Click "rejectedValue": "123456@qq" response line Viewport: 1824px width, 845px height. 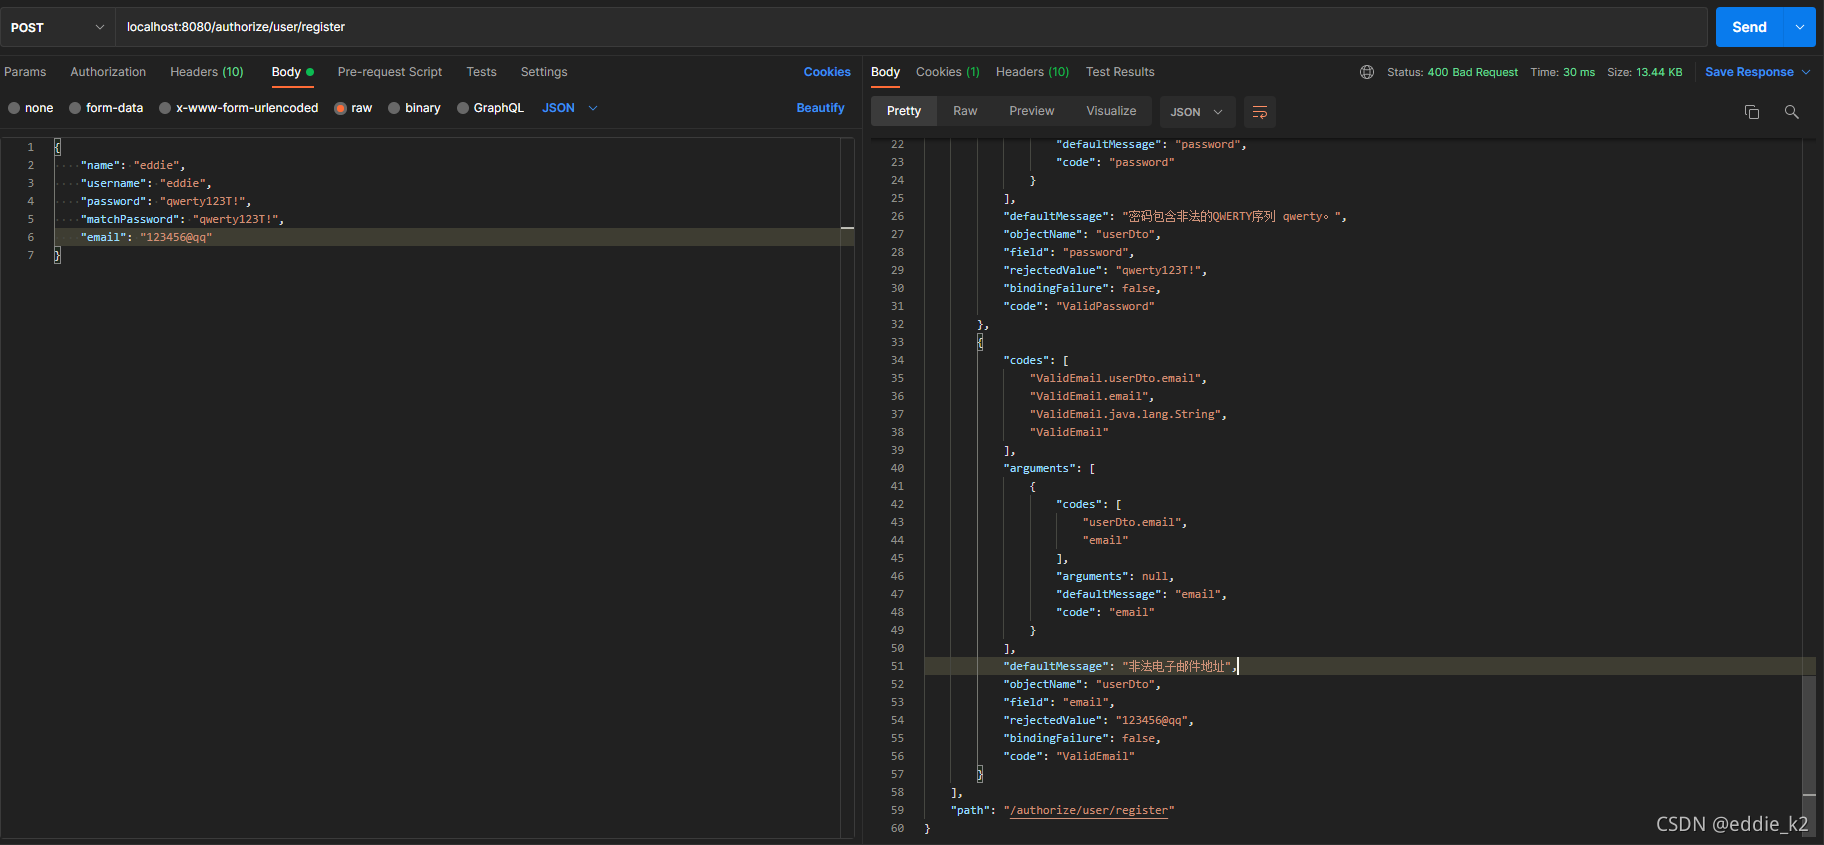pyautogui.click(x=1098, y=720)
